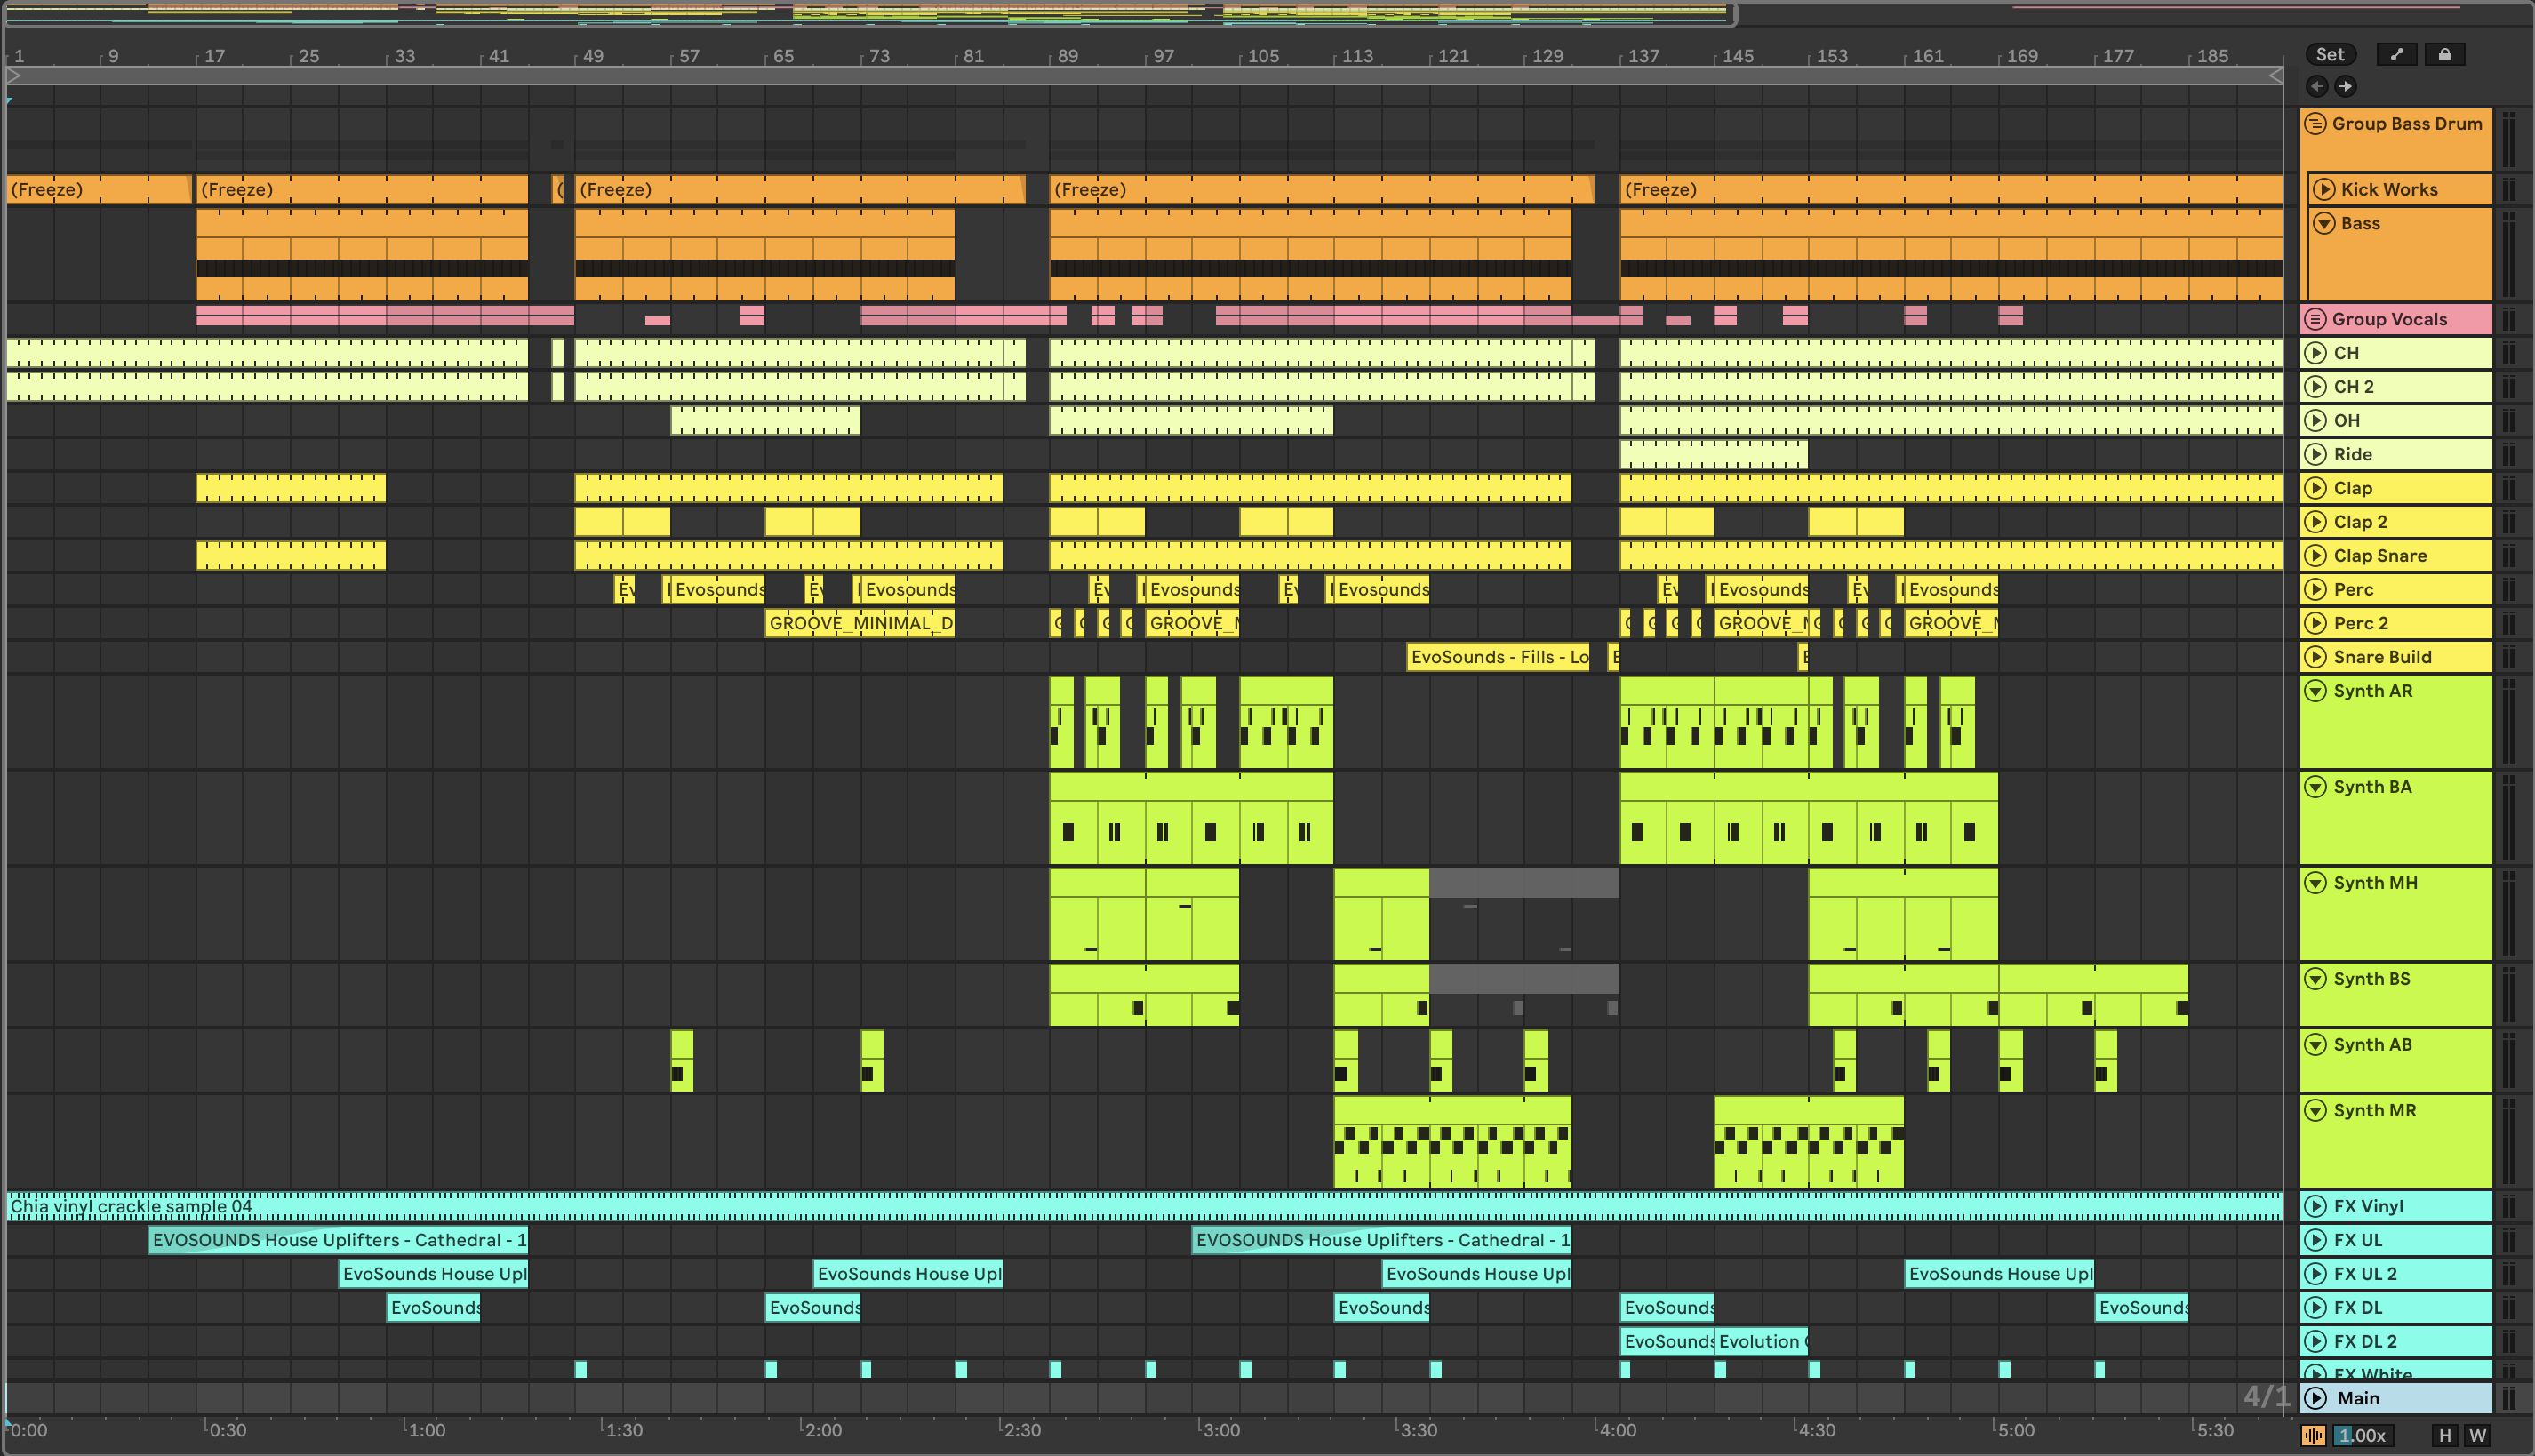Image resolution: width=2535 pixels, height=1456 pixels.
Task: Click the FX Vinyl track volume meter
Action: pyautogui.click(x=2509, y=1207)
